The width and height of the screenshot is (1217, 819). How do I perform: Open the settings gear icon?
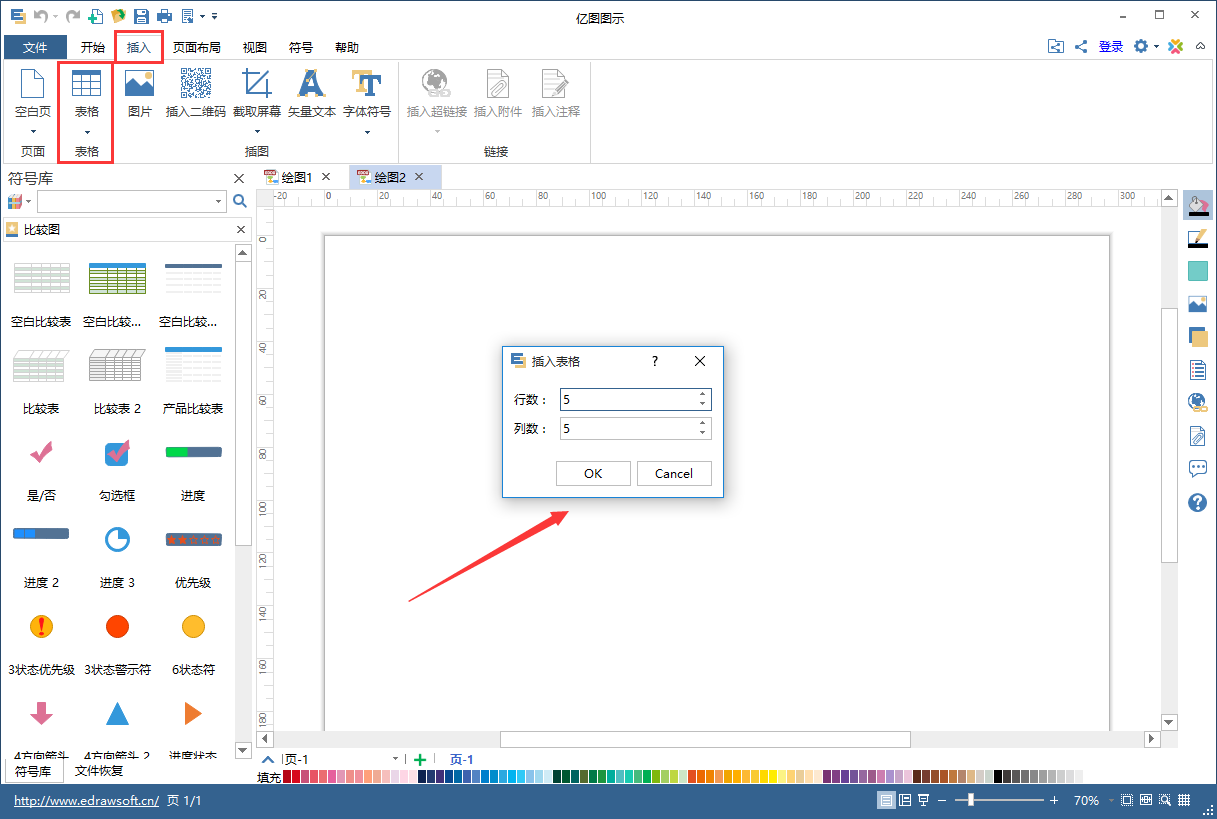pos(1141,46)
